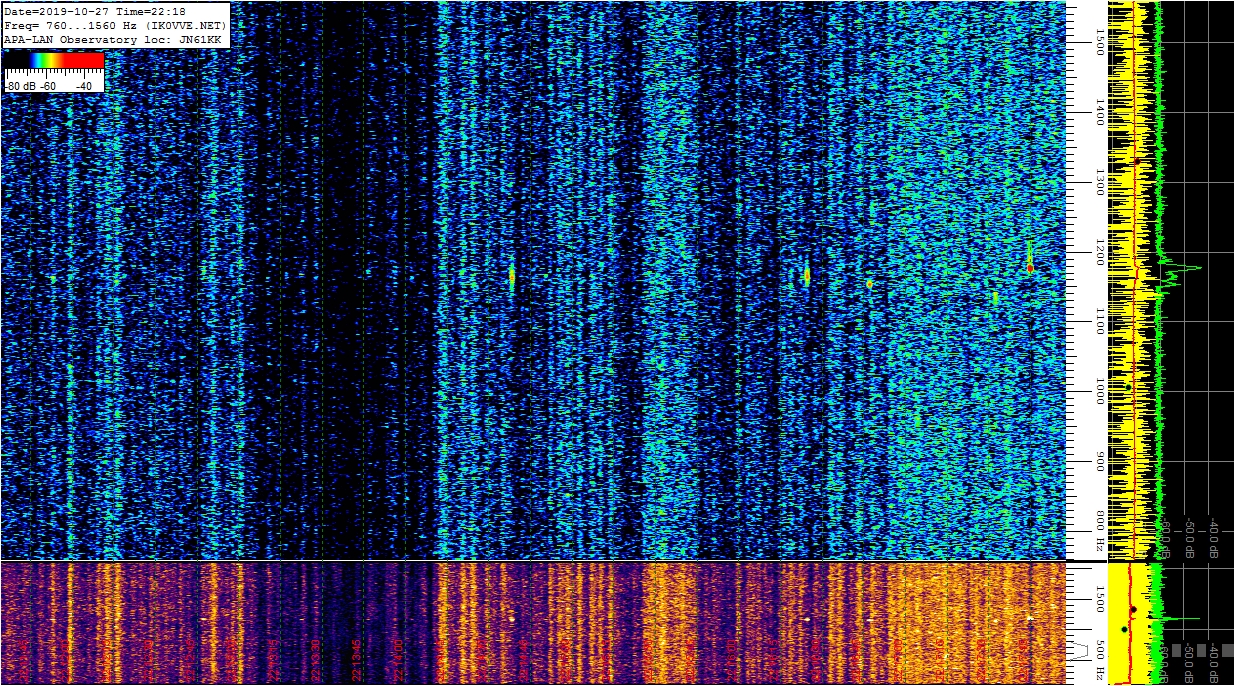Click the passband bracket marker on lower axis
Viewport: 1235px width, 686px height.
1081,651
